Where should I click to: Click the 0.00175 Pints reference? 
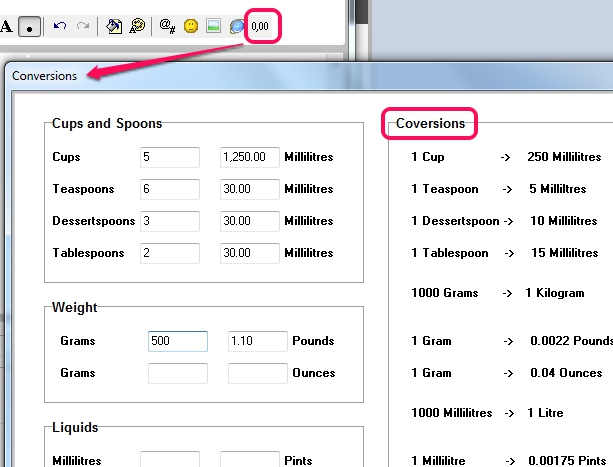pos(567,461)
